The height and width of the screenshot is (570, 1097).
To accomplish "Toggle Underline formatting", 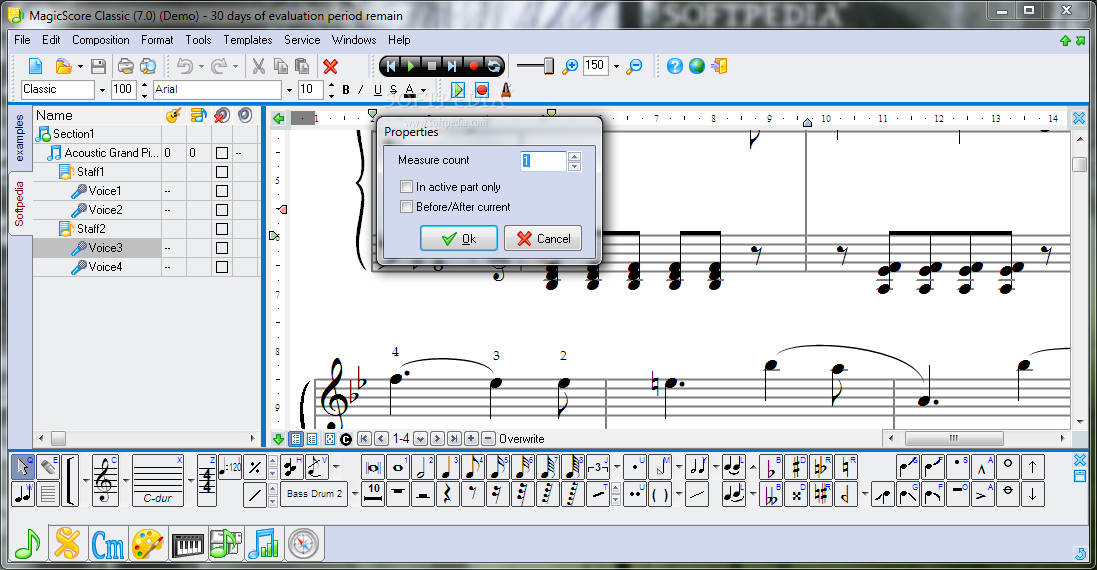I will 378,90.
